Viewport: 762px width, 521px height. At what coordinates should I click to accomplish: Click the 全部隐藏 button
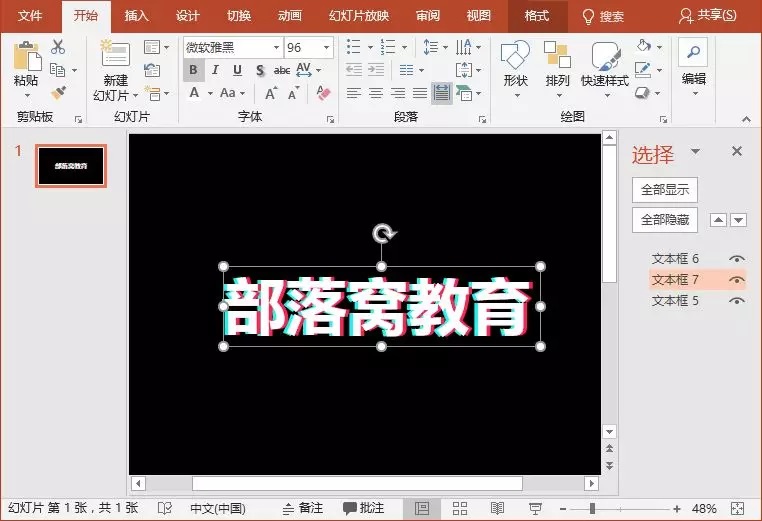665,220
